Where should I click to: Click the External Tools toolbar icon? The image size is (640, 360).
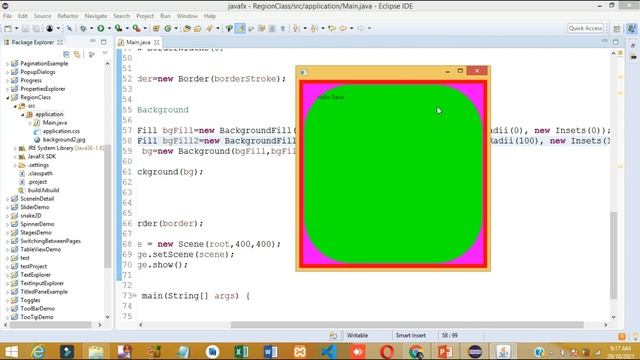(136, 28)
